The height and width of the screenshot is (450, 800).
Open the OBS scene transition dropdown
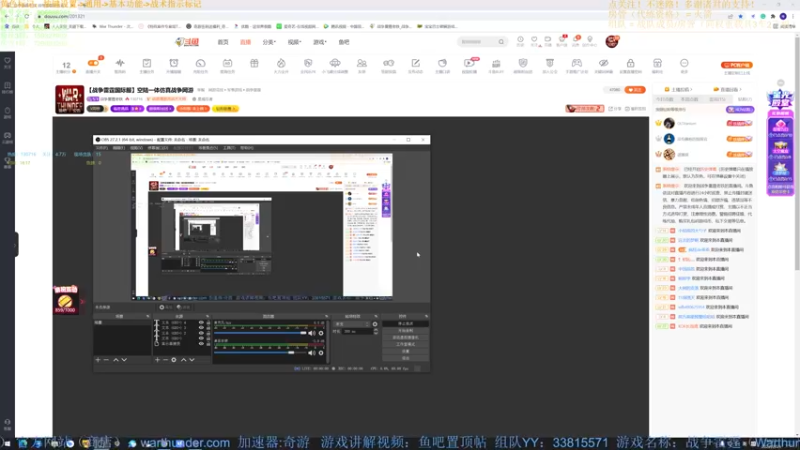[x=352, y=324]
